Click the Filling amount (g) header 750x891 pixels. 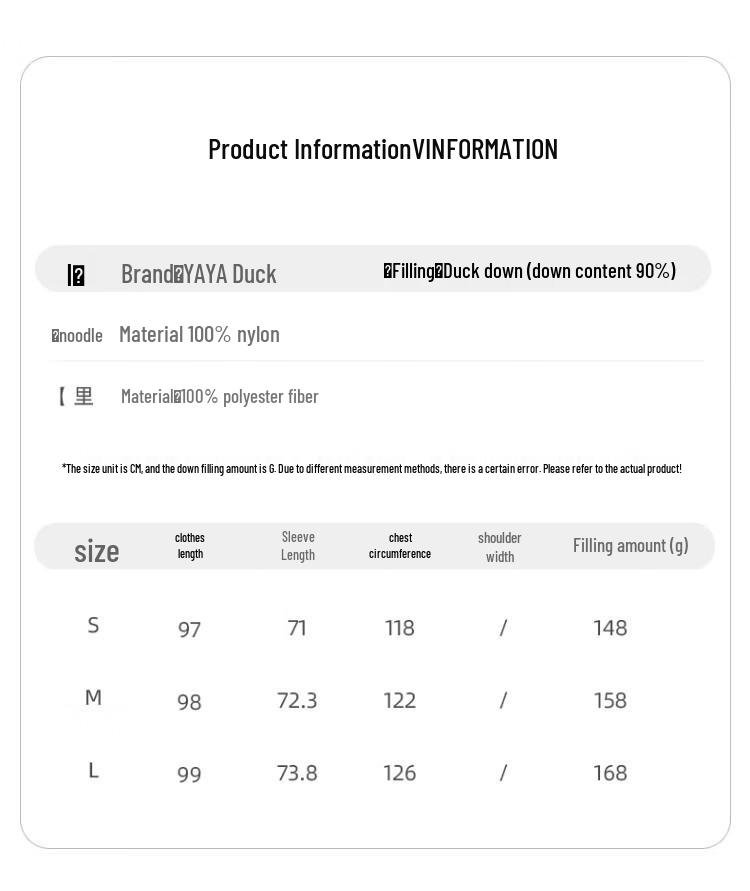(x=630, y=546)
